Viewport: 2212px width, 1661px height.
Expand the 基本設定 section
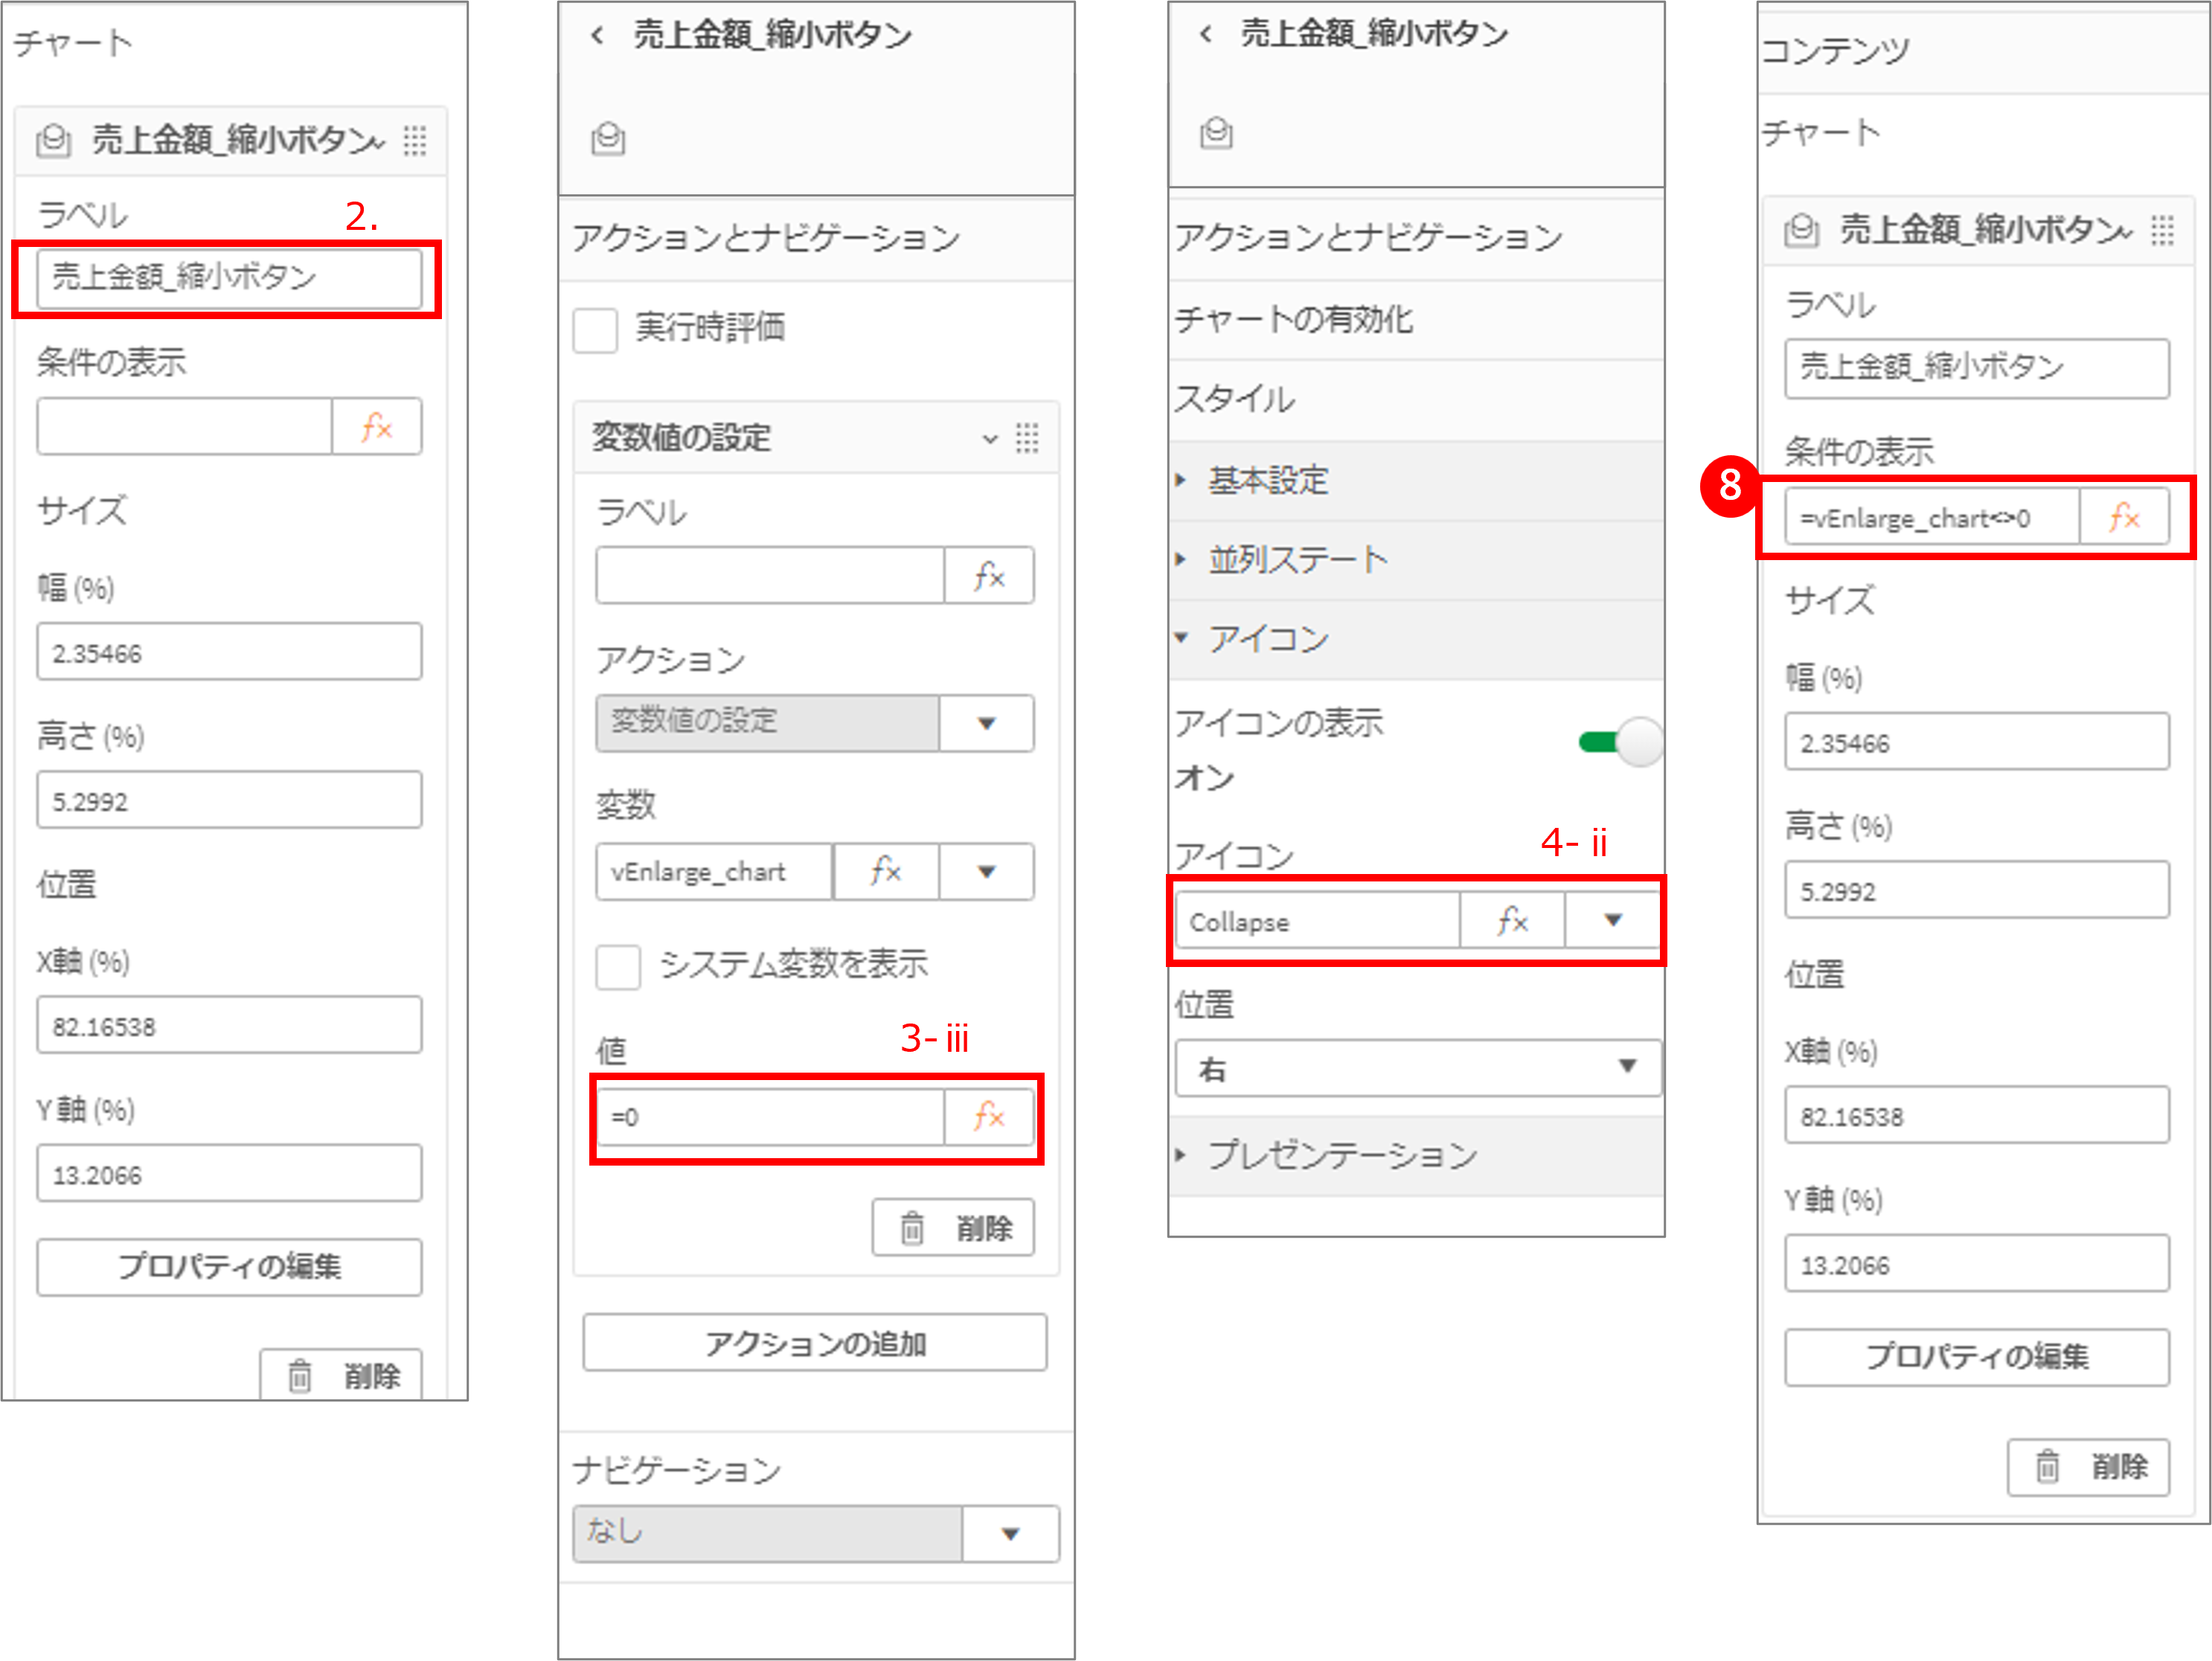[1416, 481]
